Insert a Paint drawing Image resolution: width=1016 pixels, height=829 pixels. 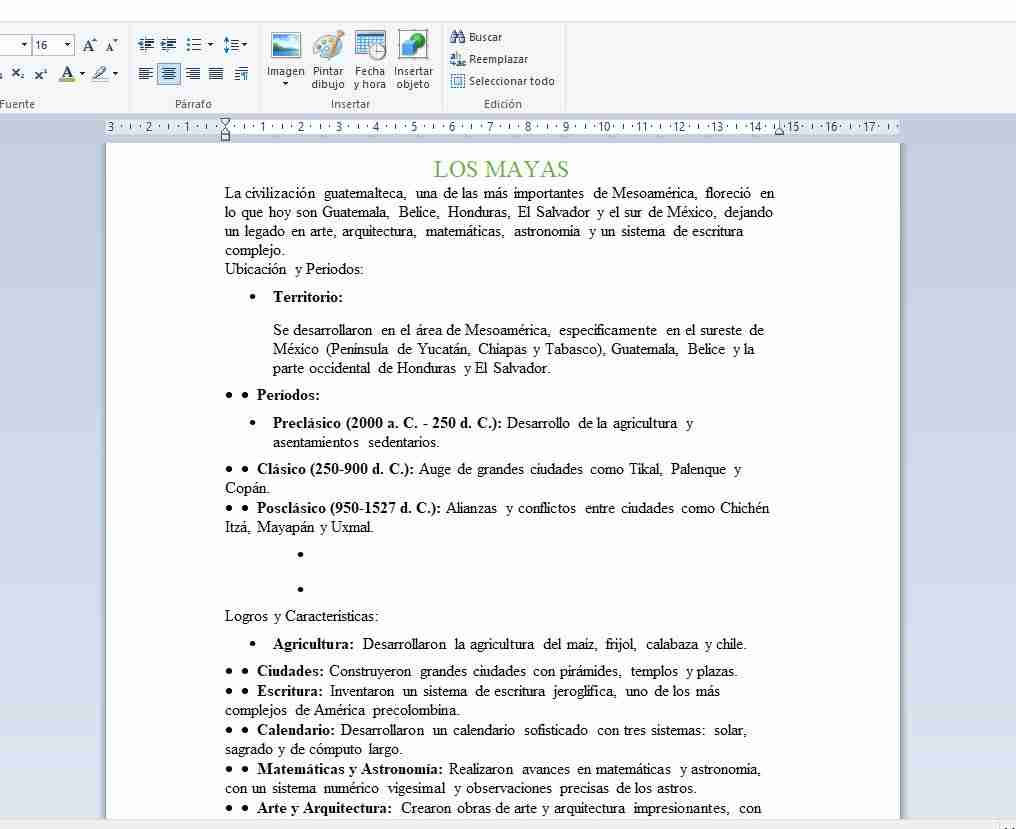(328, 60)
